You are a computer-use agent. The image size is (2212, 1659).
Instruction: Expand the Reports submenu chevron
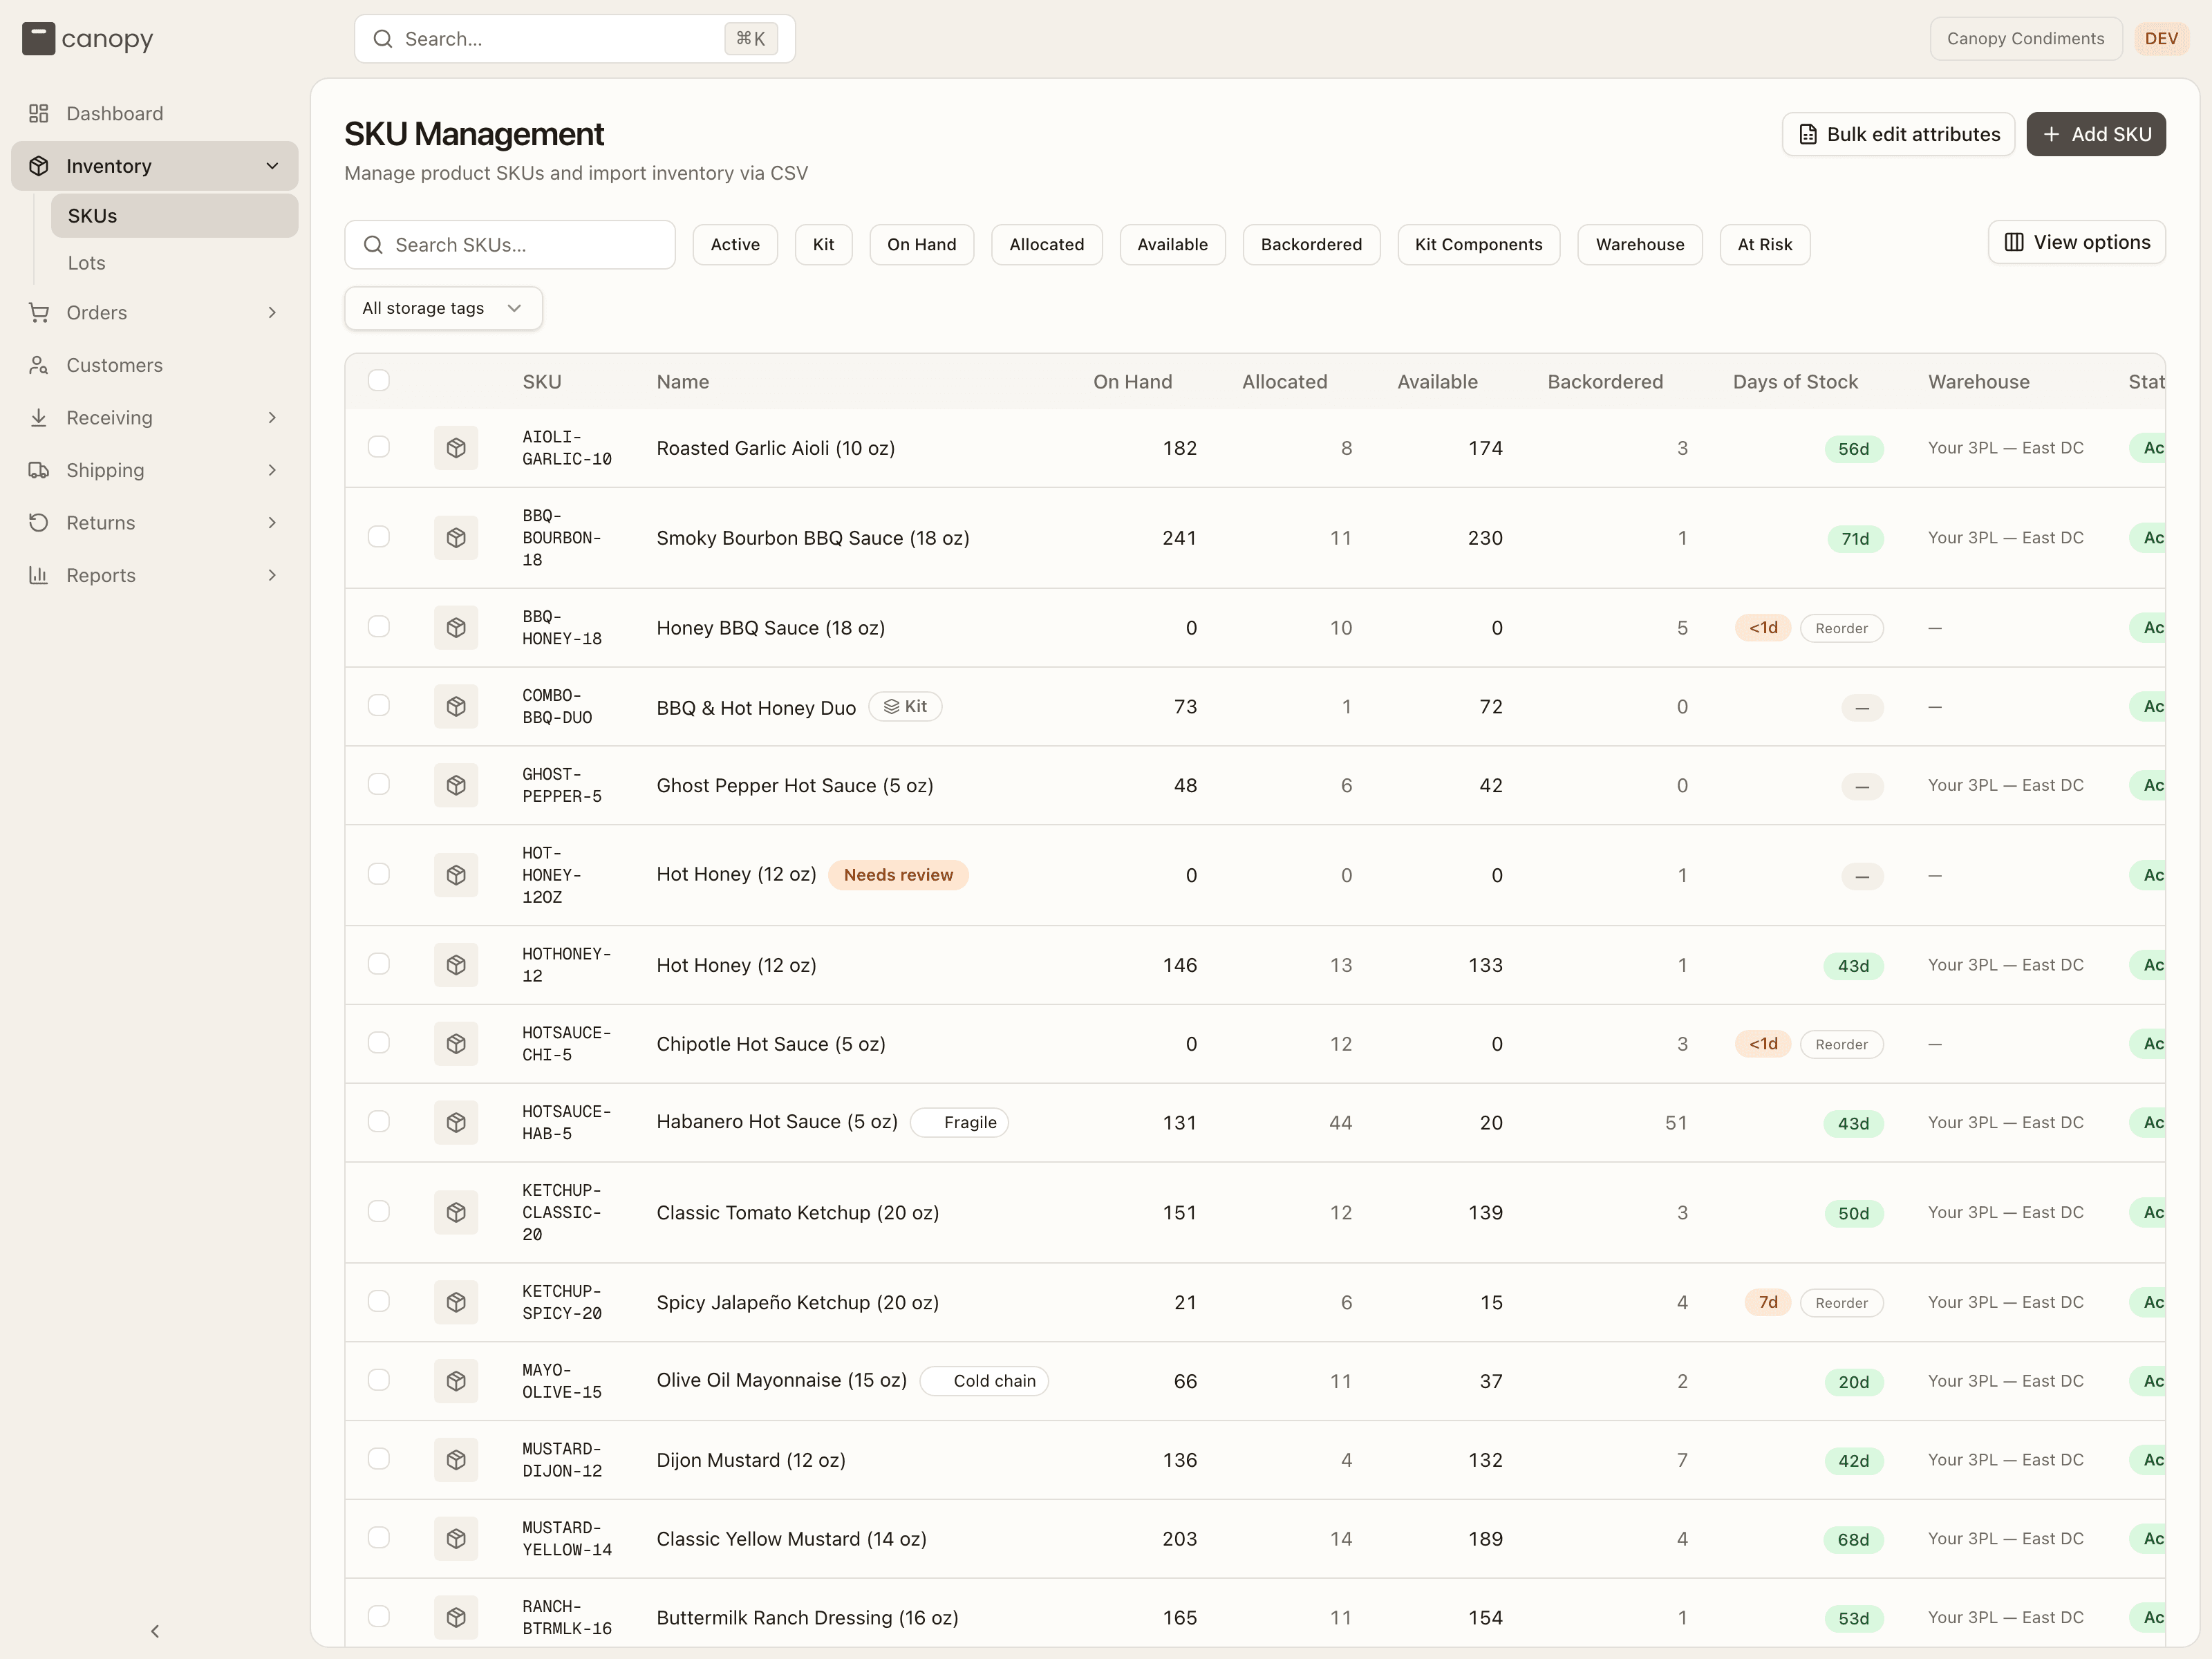(x=272, y=575)
